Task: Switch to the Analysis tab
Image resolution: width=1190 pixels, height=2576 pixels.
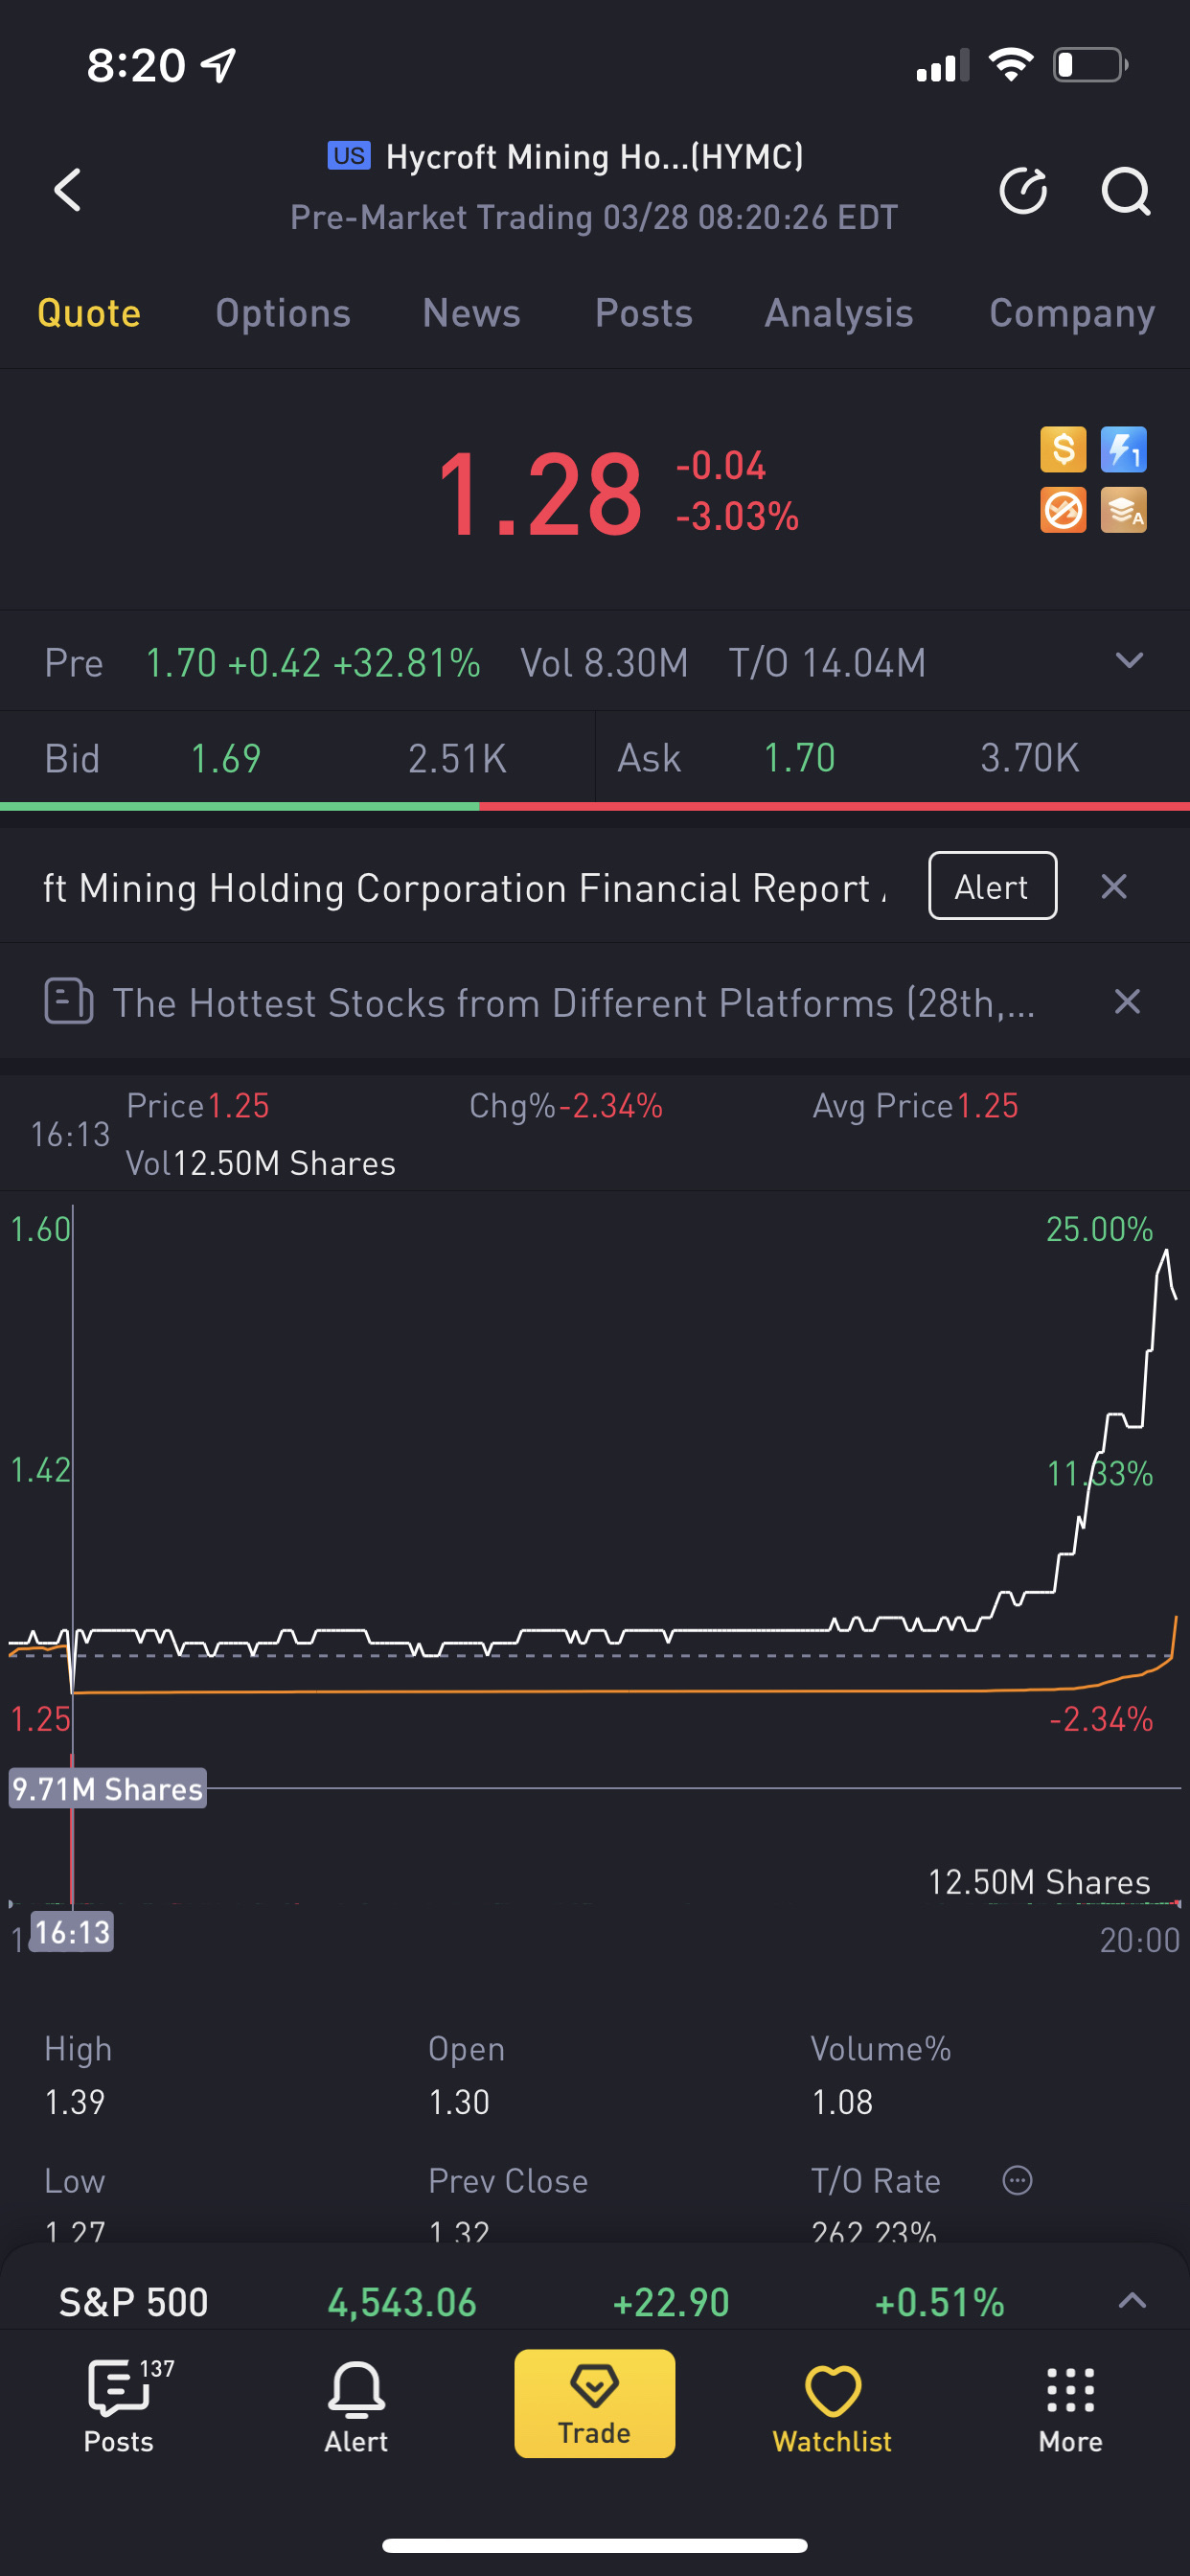Action: click(x=839, y=313)
